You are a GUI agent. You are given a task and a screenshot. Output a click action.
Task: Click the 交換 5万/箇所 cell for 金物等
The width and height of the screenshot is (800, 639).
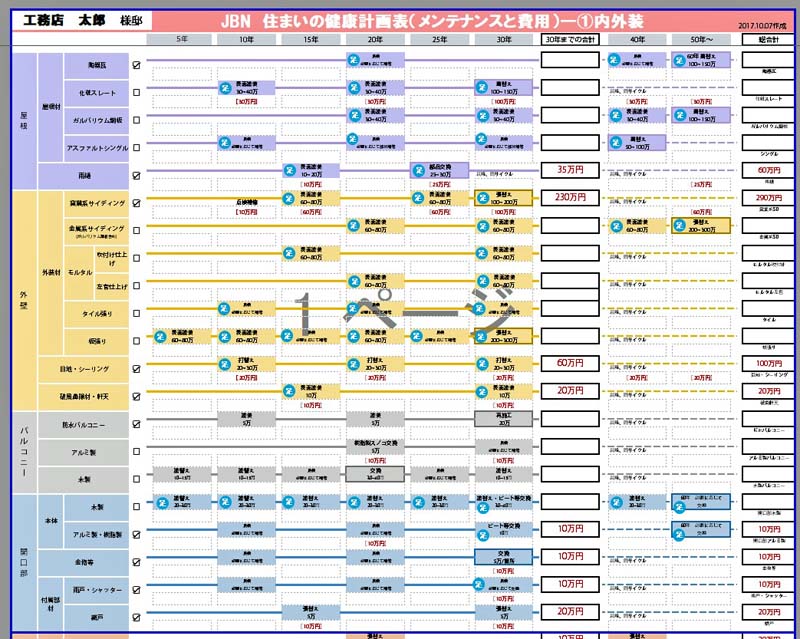pos(504,556)
